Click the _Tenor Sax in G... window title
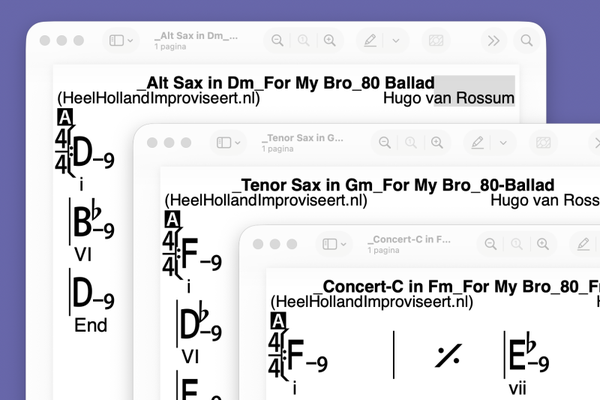Screen dimensions: 600x400 (x=302, y=138)
